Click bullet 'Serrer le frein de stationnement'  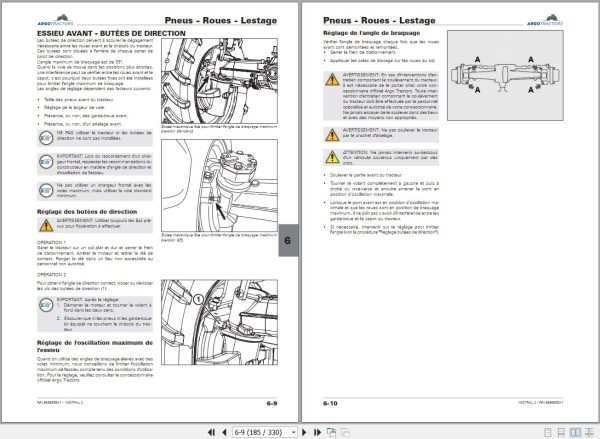coord(362,52)
